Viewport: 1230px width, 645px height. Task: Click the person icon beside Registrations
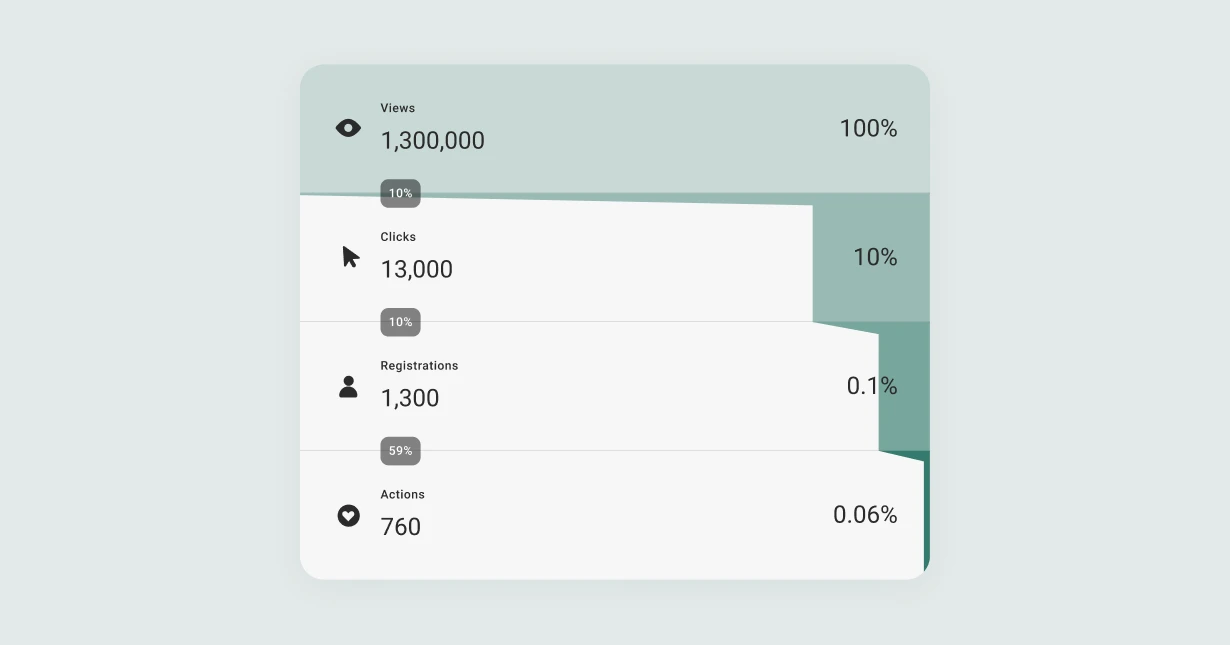(x=348, y=387)
